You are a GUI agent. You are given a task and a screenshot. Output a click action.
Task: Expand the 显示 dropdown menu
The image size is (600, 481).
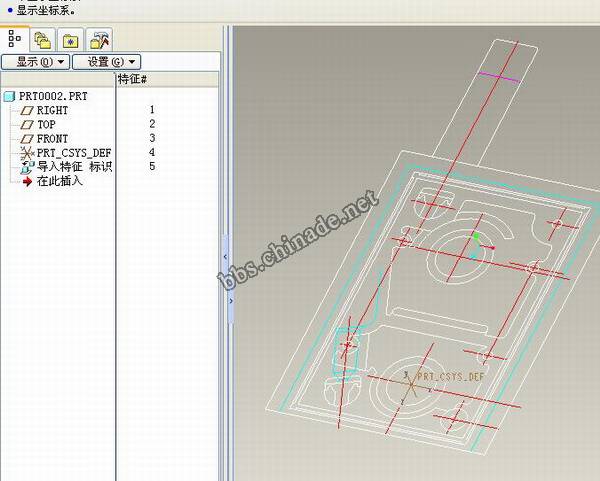point(34,62)
